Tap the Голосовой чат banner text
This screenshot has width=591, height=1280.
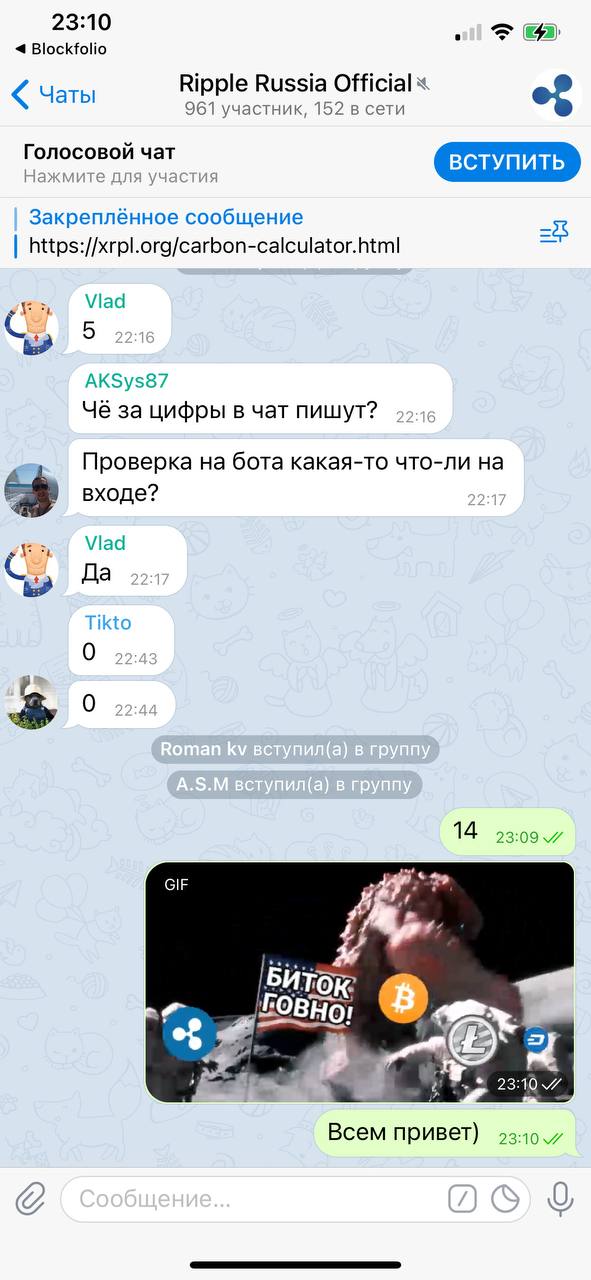99,152
